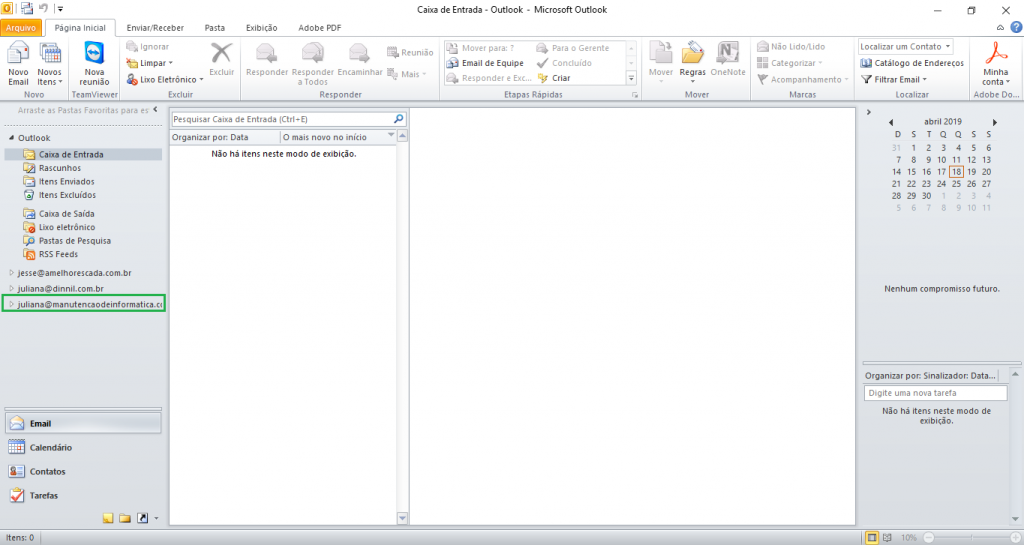Switch to Contatos view
This screenshot has width=1024, height=545.
83,471
